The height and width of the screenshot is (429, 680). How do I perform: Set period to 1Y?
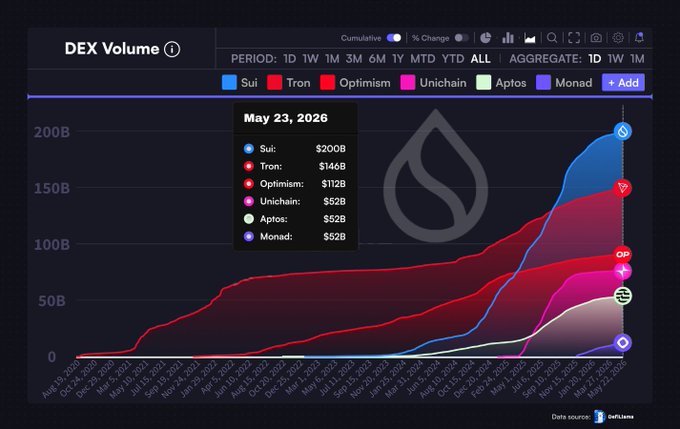click(398, 59)
